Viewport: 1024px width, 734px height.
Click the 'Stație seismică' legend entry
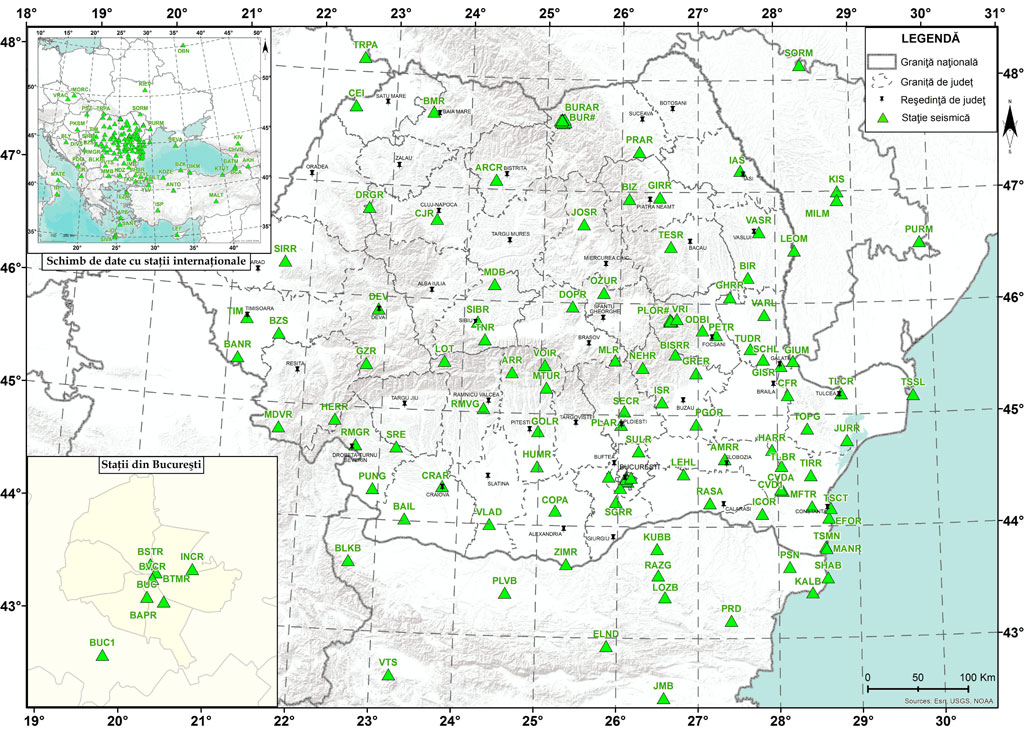(936, 118)
